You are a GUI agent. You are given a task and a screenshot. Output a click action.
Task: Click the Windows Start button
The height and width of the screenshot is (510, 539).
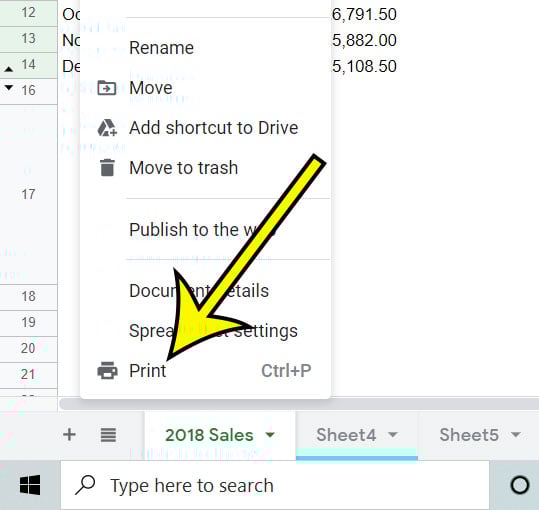(x=30, y=485)
